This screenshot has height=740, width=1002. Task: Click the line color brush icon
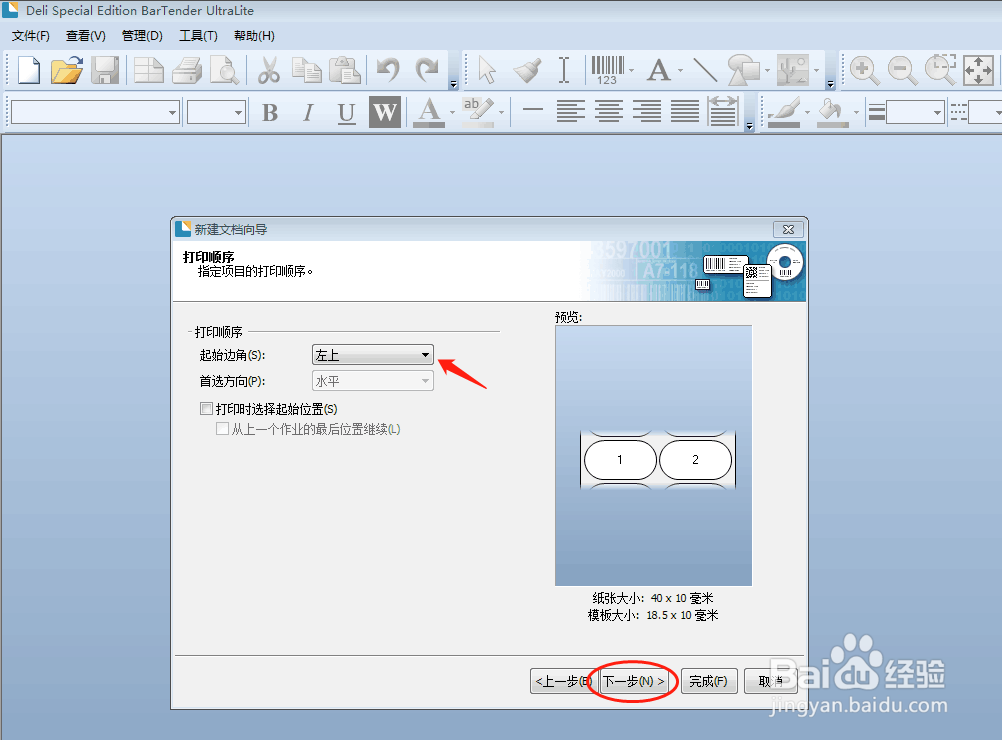click(784, 112)
